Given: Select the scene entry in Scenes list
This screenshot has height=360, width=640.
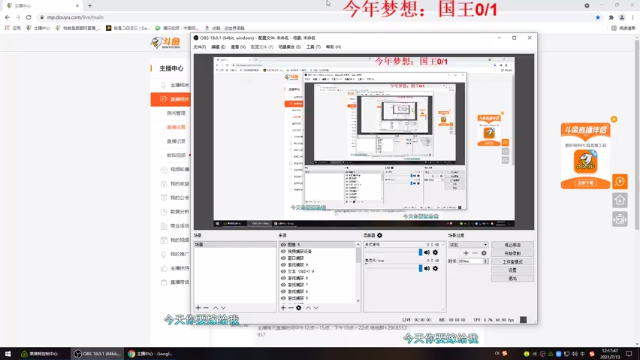Looking at the screenshot, I should tap(235, 244).
